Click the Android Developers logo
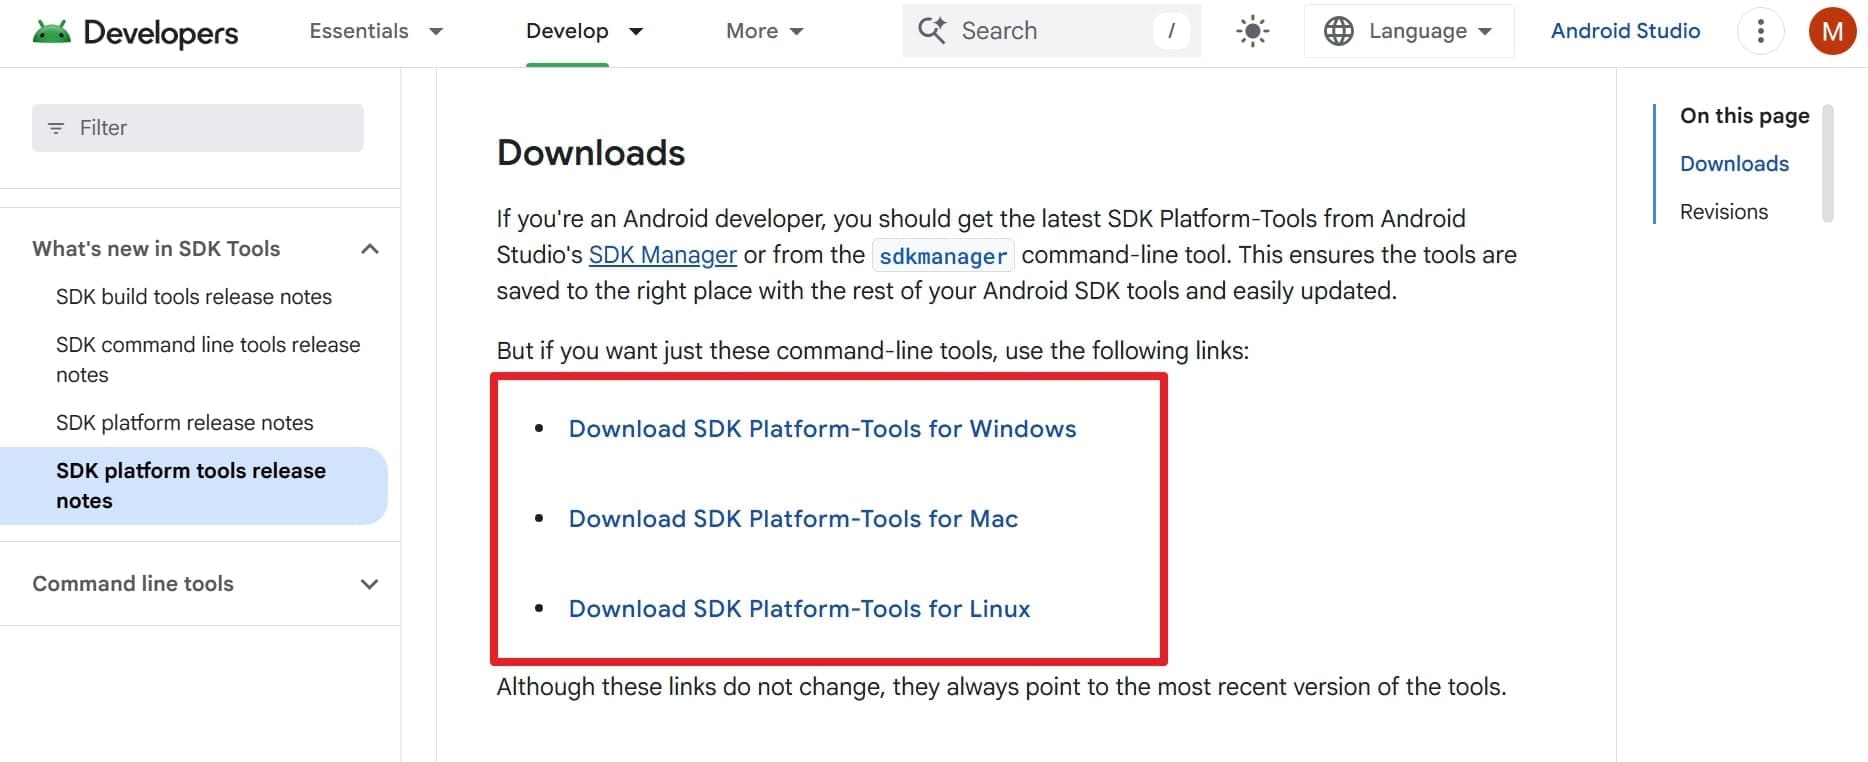The width and height of the screenshot is (1868, 762). pos(135,32)
